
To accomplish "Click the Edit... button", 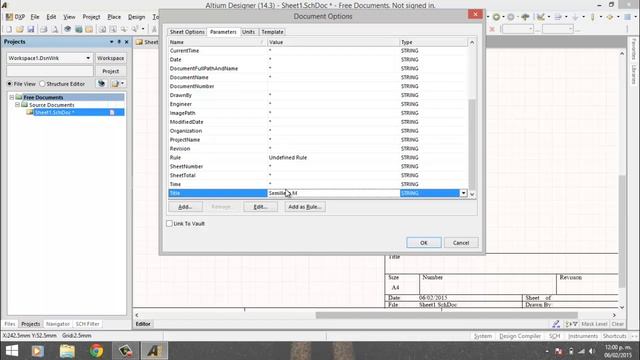I will [260, 207].
